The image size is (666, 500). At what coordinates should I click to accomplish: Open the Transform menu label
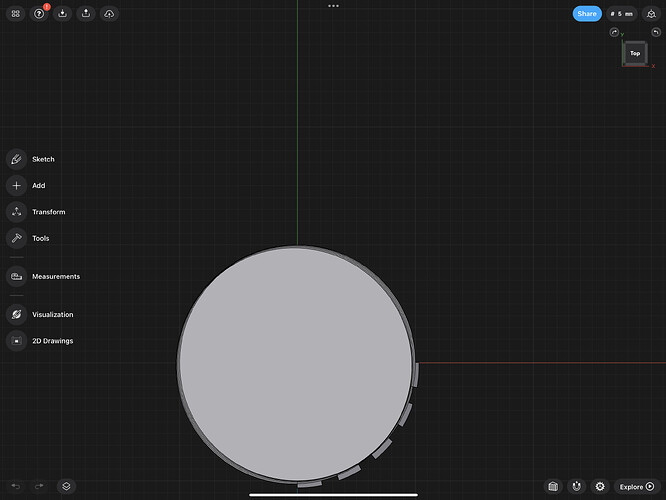[49, 212]
